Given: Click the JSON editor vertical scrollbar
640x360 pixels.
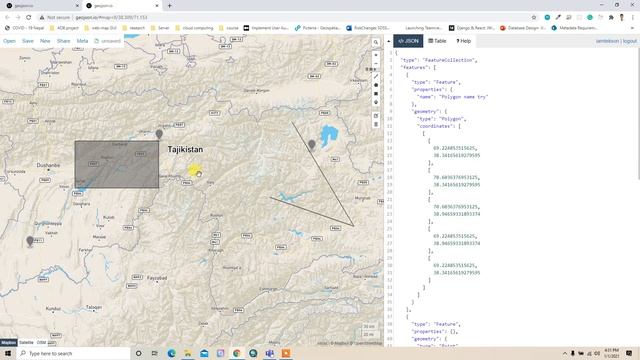Looking at the screenshot, I should point(638,114).
